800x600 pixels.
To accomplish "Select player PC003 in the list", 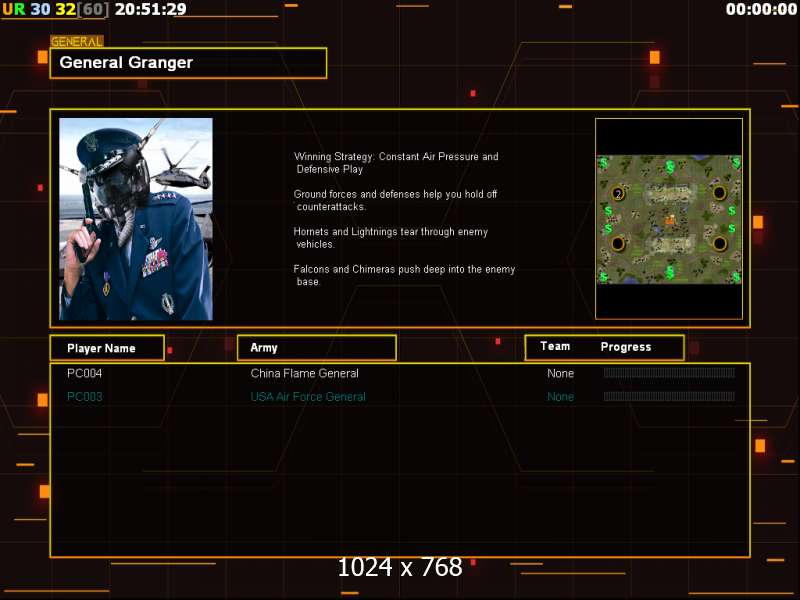I will [x=85, y=396].
